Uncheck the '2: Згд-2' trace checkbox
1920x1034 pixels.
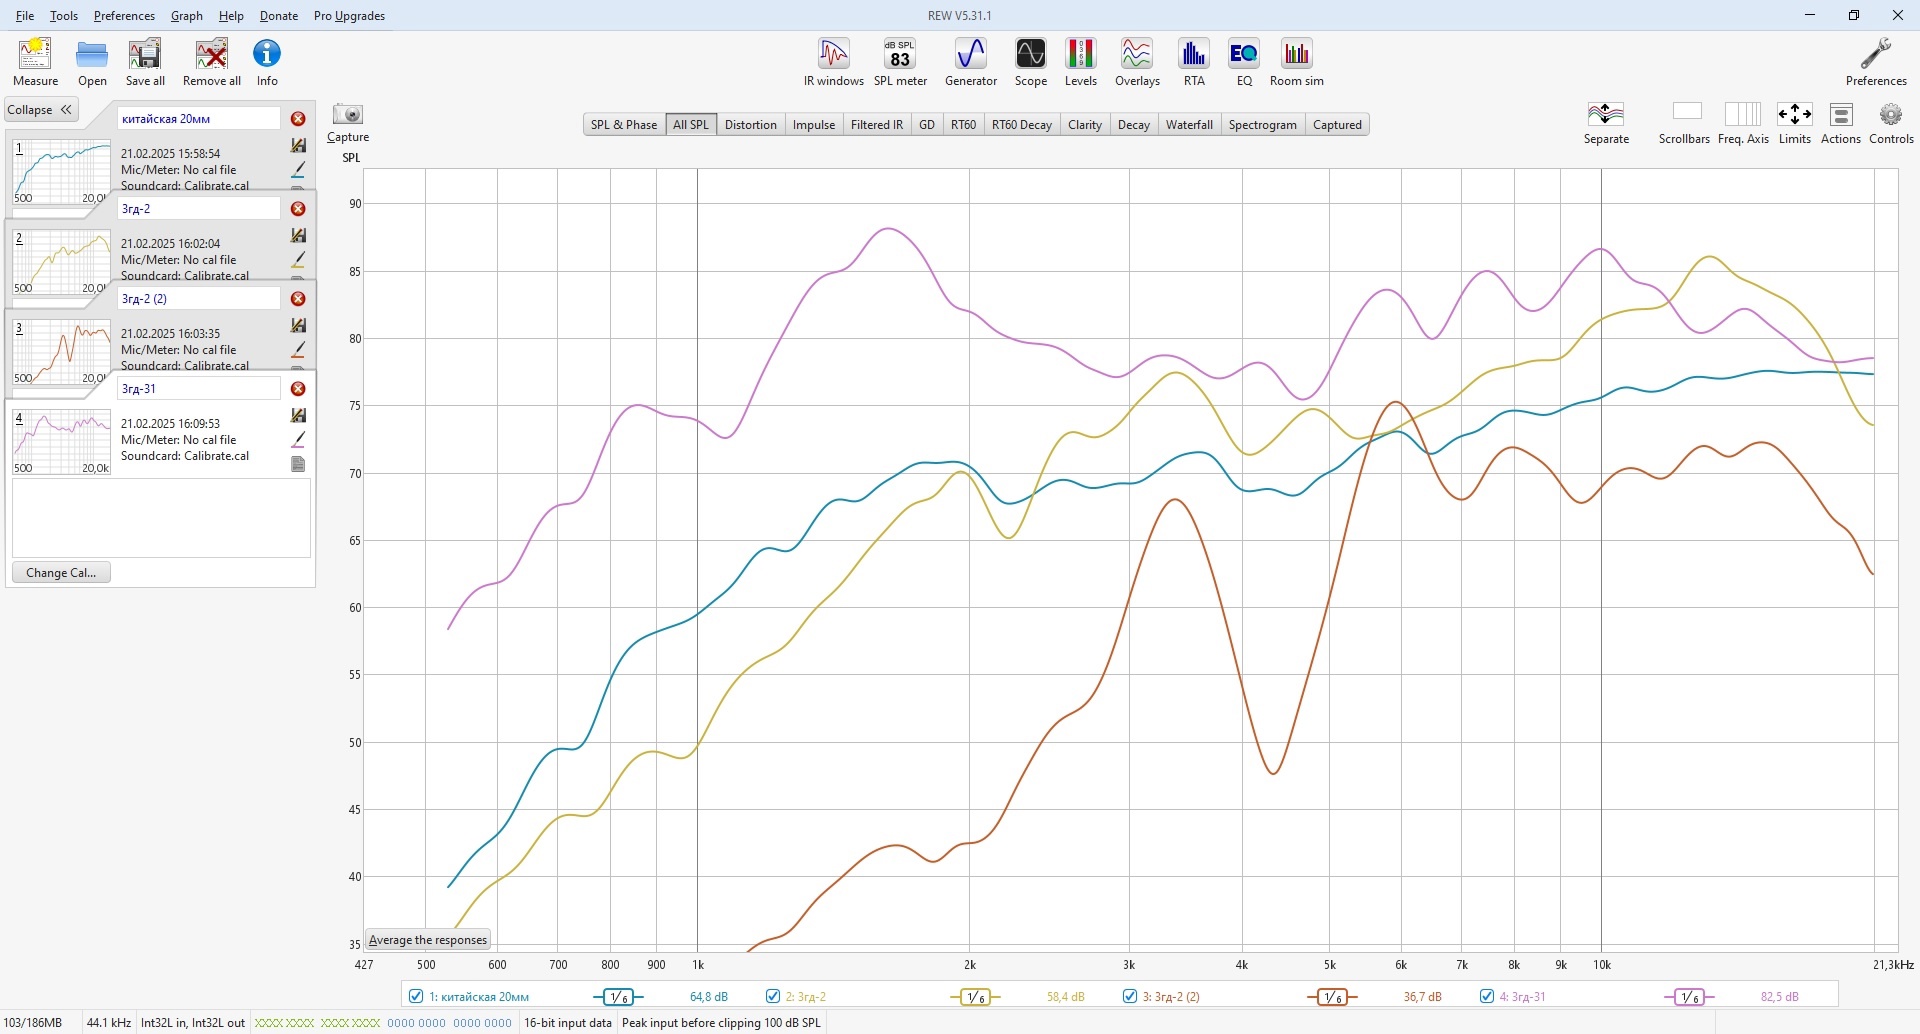click(x=773, y=996)
